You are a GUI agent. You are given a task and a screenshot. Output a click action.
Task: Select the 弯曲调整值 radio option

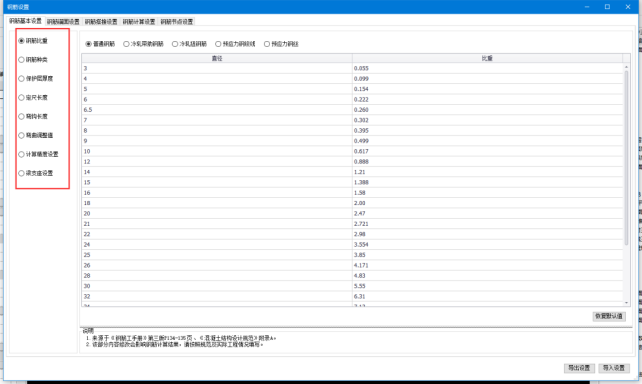pyautogui.click(x=36, y=135)
